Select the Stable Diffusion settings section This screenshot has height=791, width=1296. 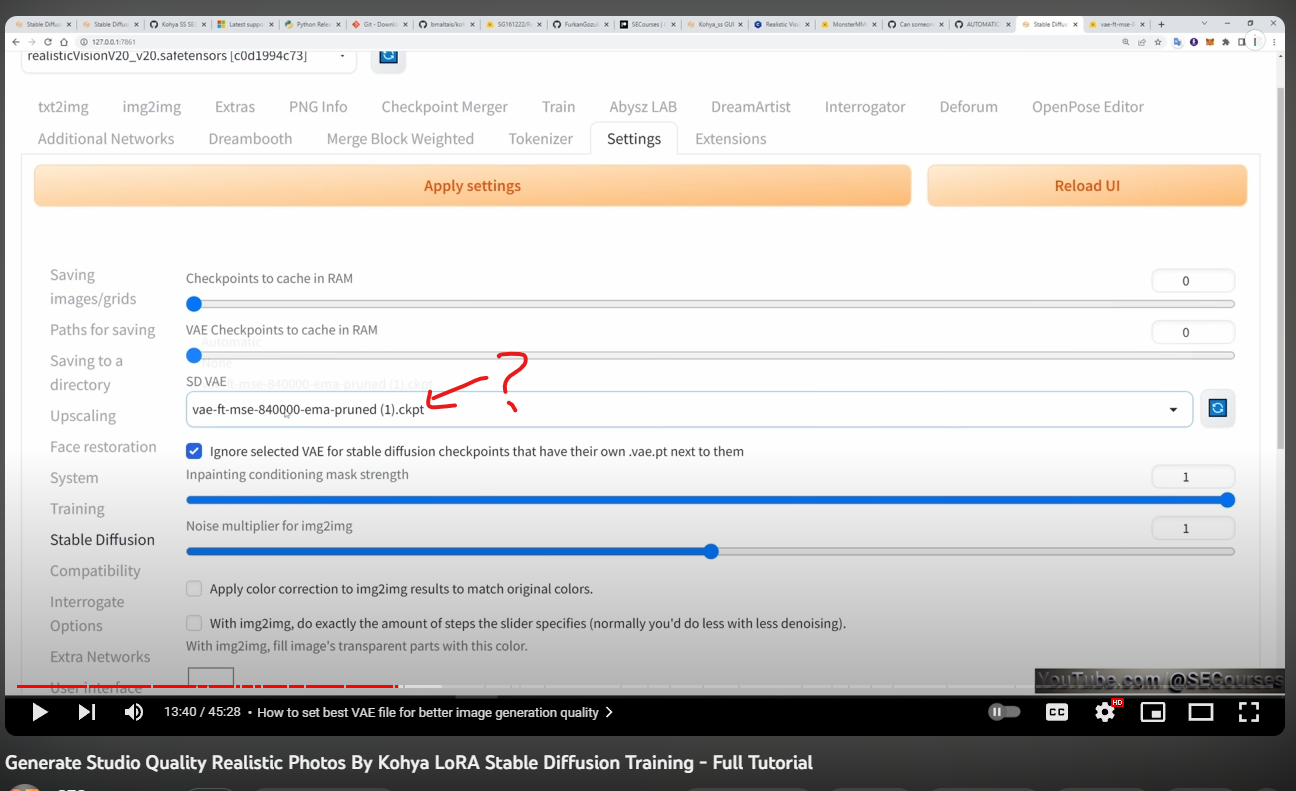tap(102, 539)
